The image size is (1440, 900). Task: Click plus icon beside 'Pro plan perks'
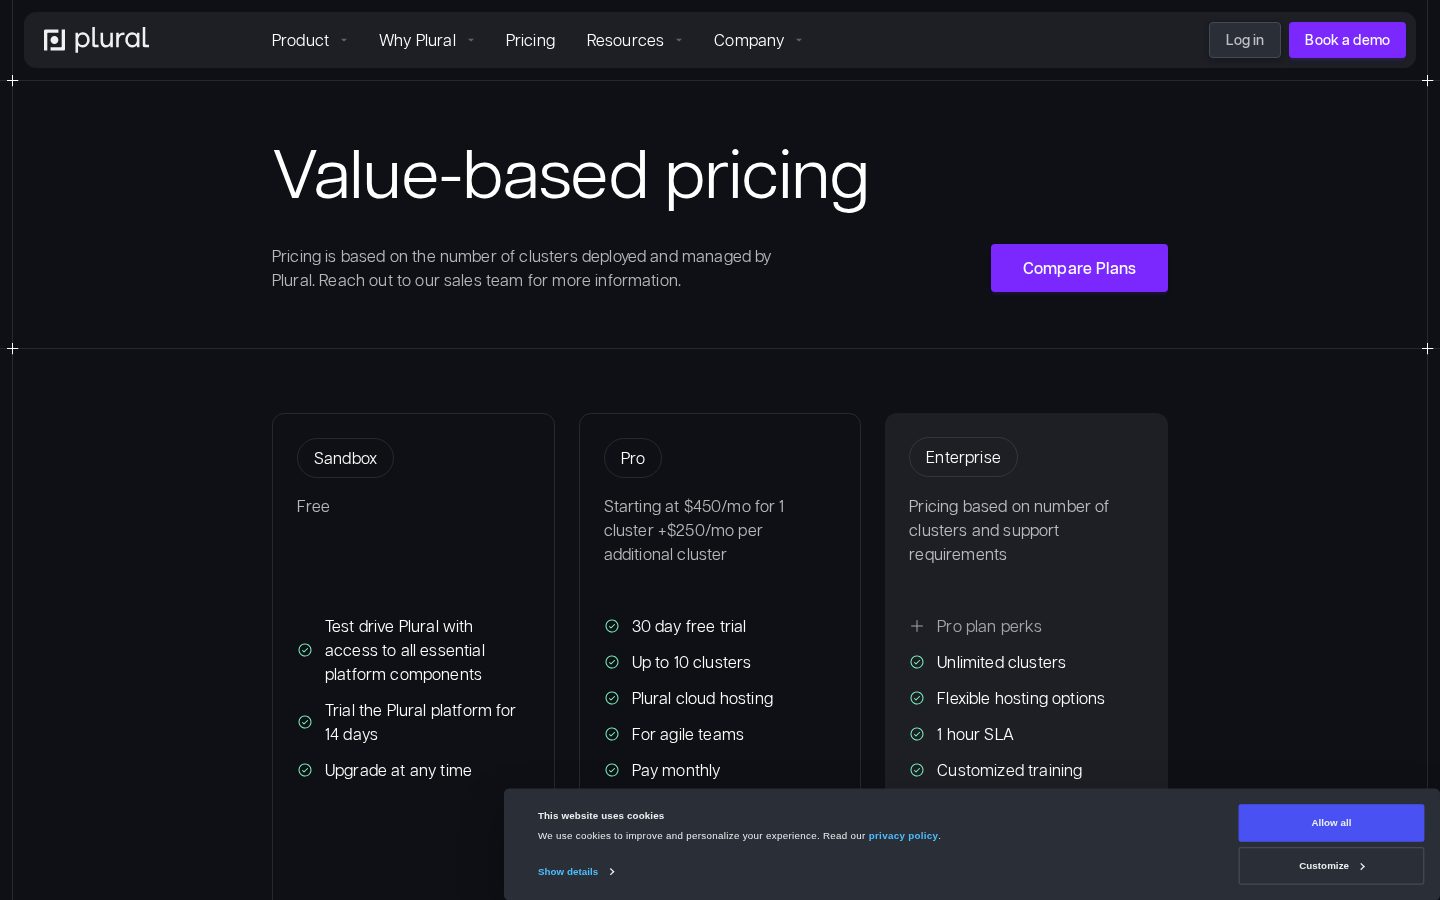[917, 626]
